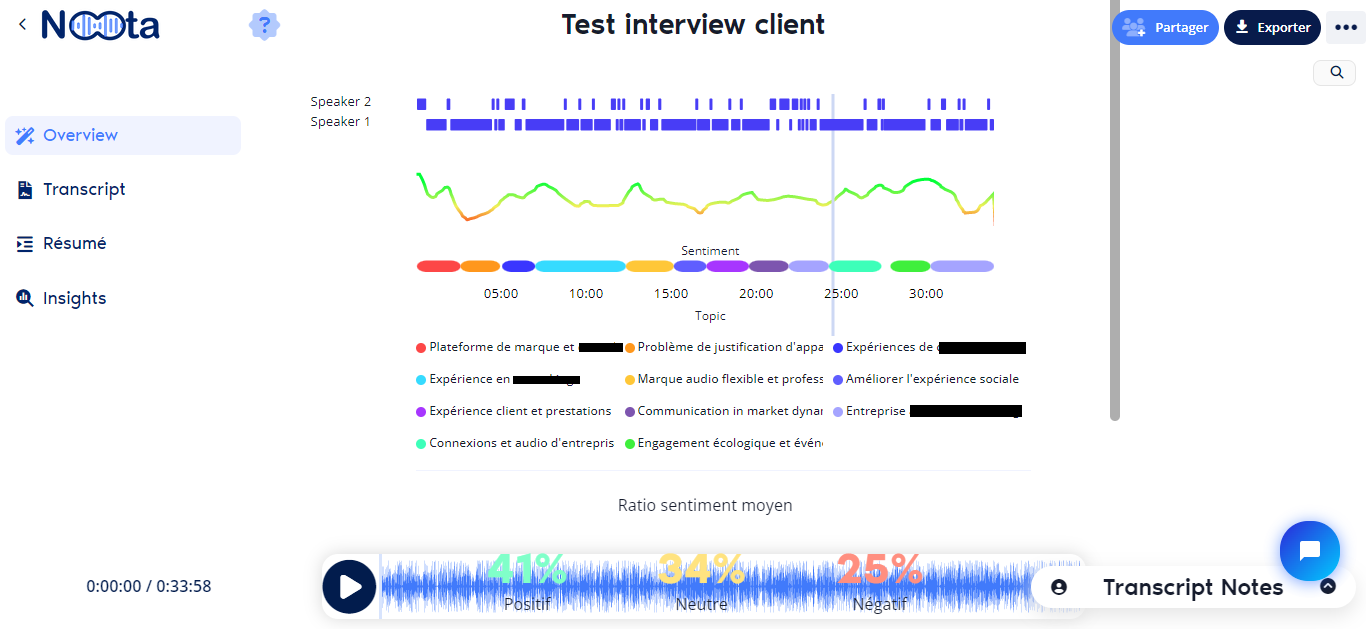Viewport: 1366px width, 629px height.
Task: Click the vertical page scrollbar
Action: point(1115,210)
